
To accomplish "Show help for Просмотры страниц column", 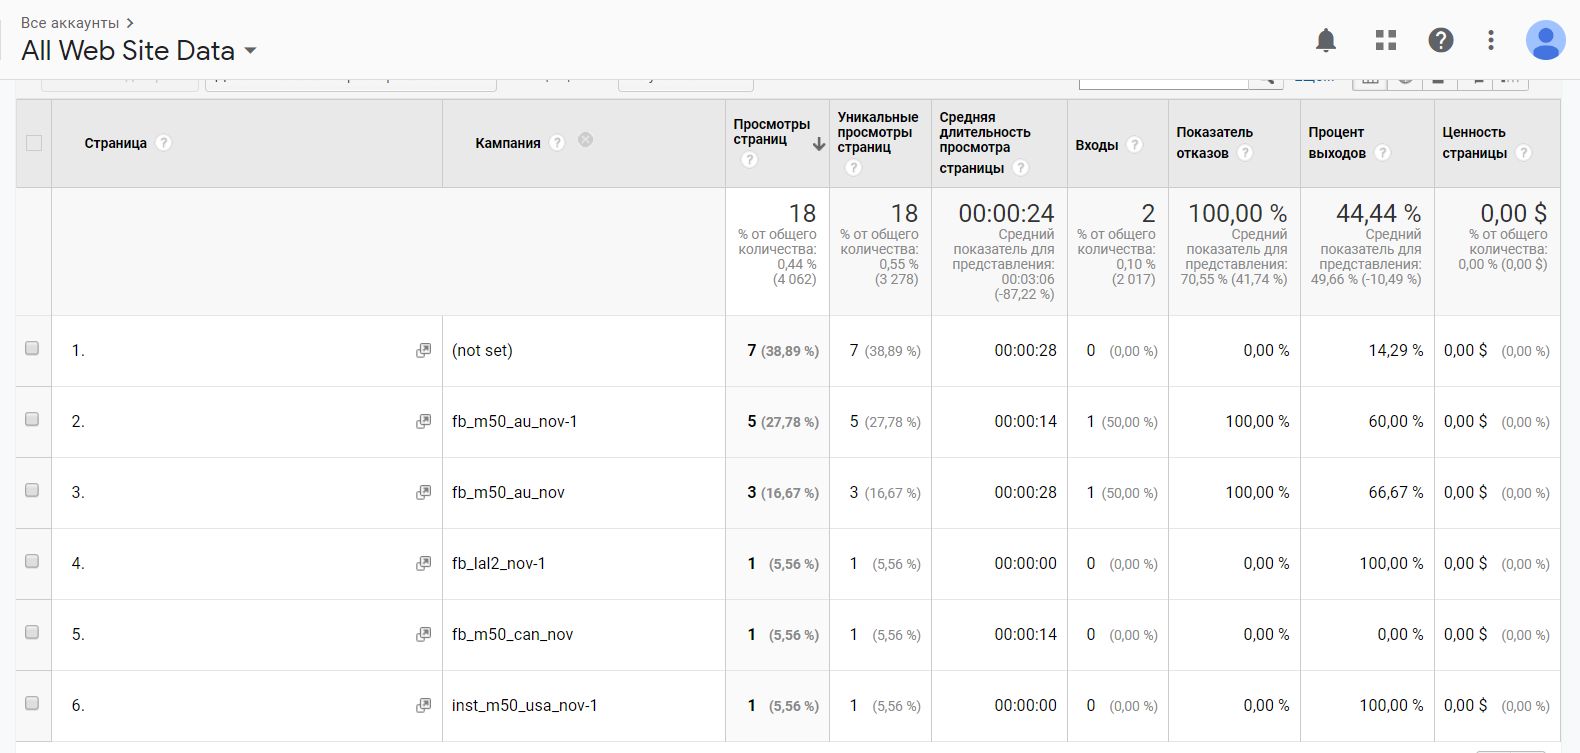I will click(749, 160).
